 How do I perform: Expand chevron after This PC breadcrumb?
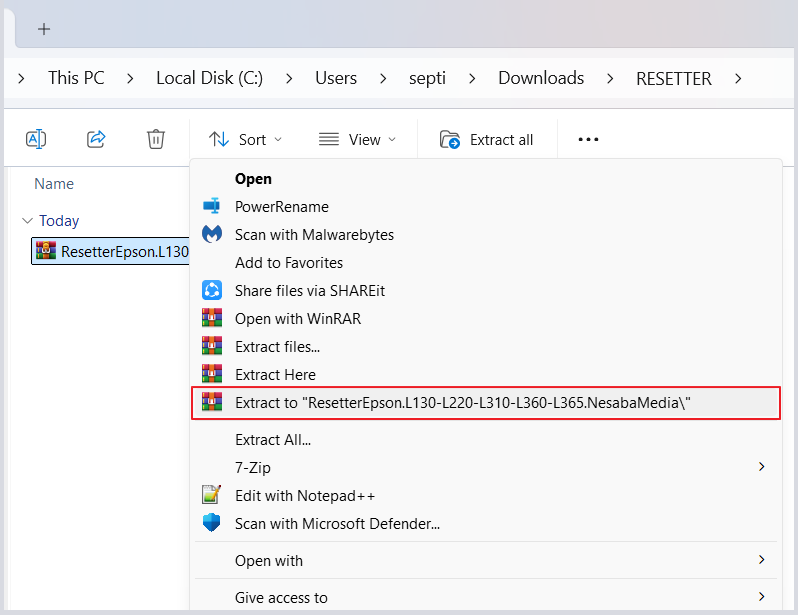pyautogui.click(x=130, y=78)
